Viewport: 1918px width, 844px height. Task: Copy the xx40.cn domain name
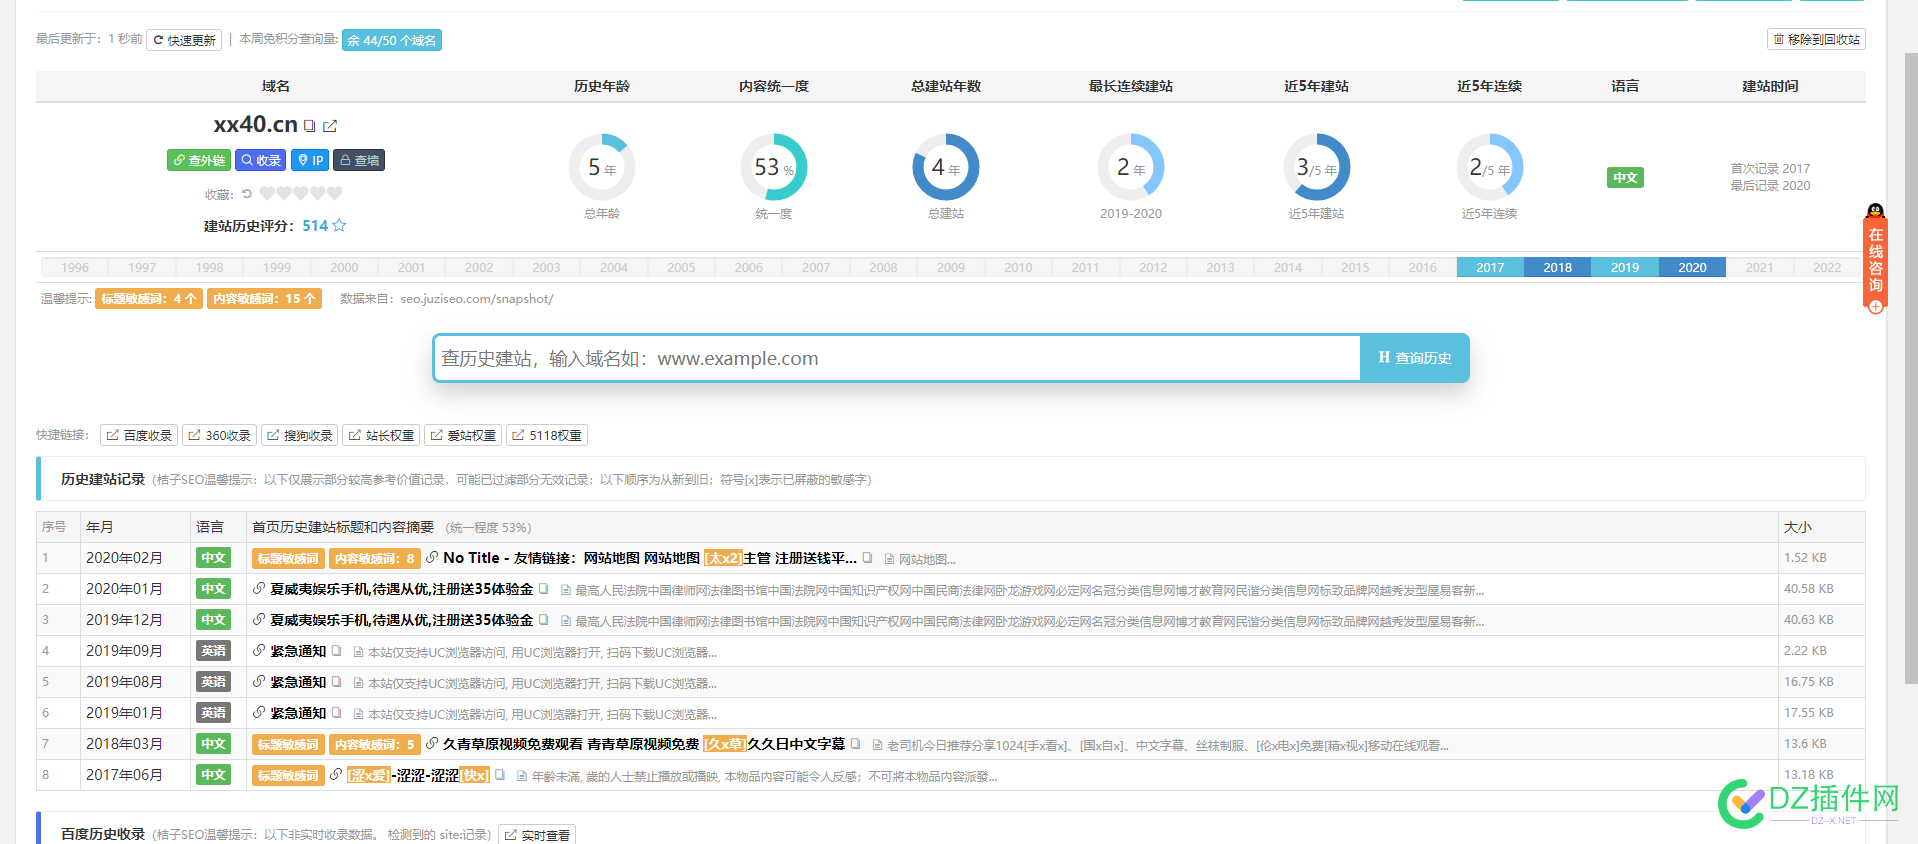(310, 126)
